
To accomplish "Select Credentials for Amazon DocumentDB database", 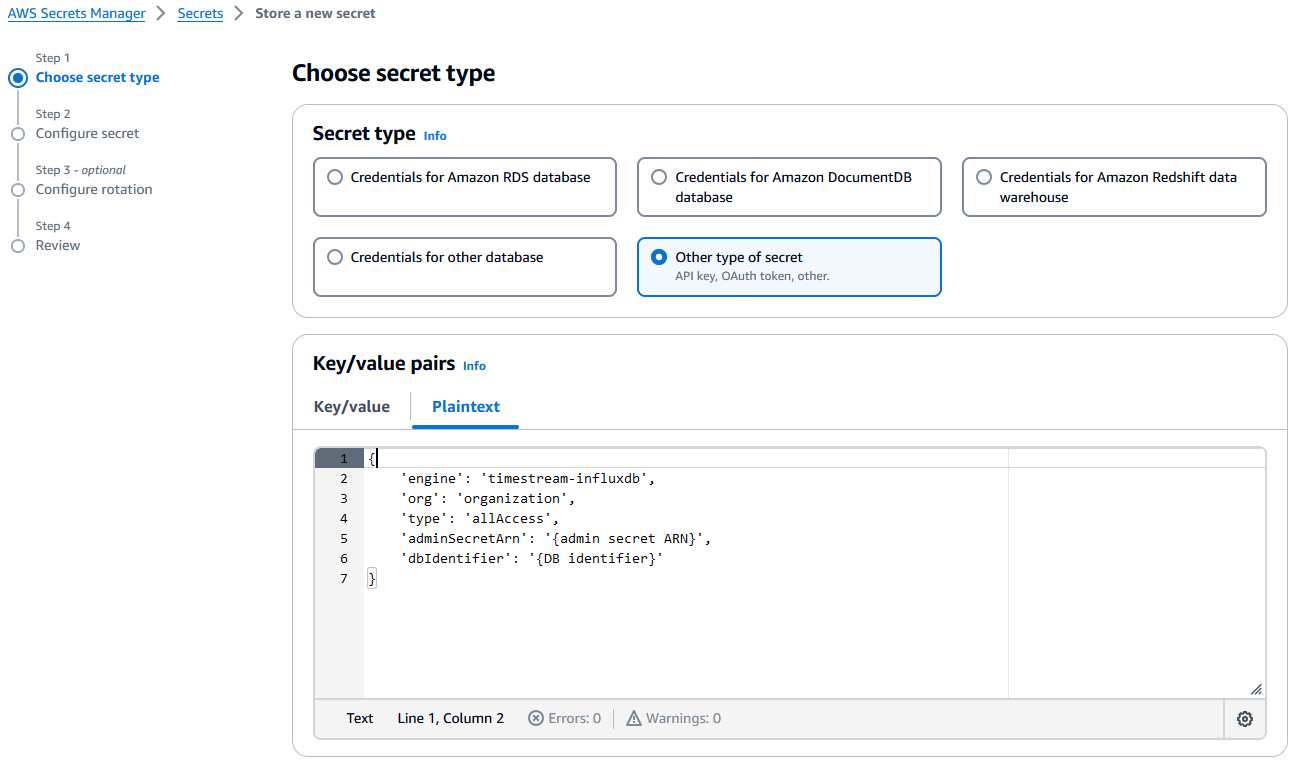I will 659,177.
